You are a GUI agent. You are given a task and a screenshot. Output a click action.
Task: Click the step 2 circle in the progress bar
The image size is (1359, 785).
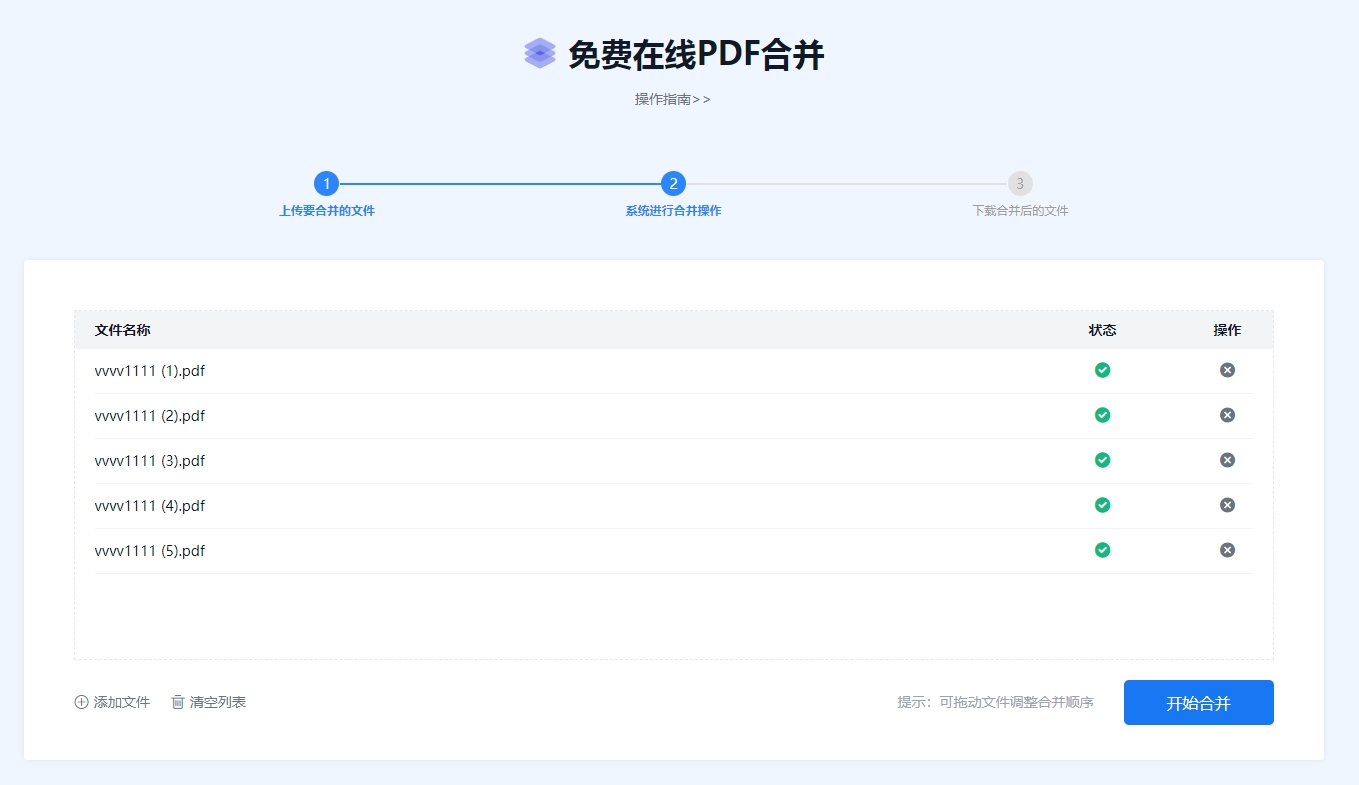(673, 184)
